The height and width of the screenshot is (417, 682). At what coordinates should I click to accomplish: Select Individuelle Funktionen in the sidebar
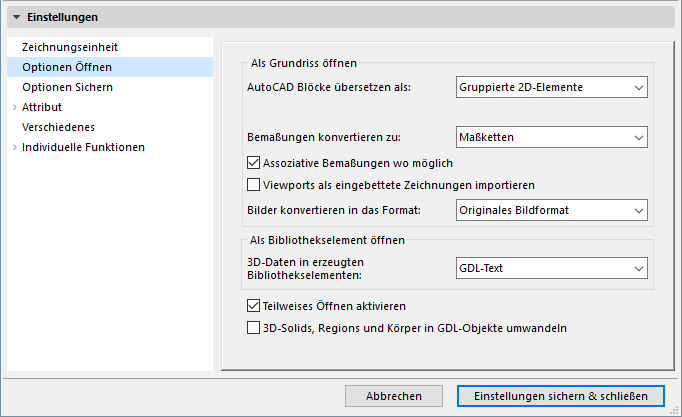pos(83,147)
